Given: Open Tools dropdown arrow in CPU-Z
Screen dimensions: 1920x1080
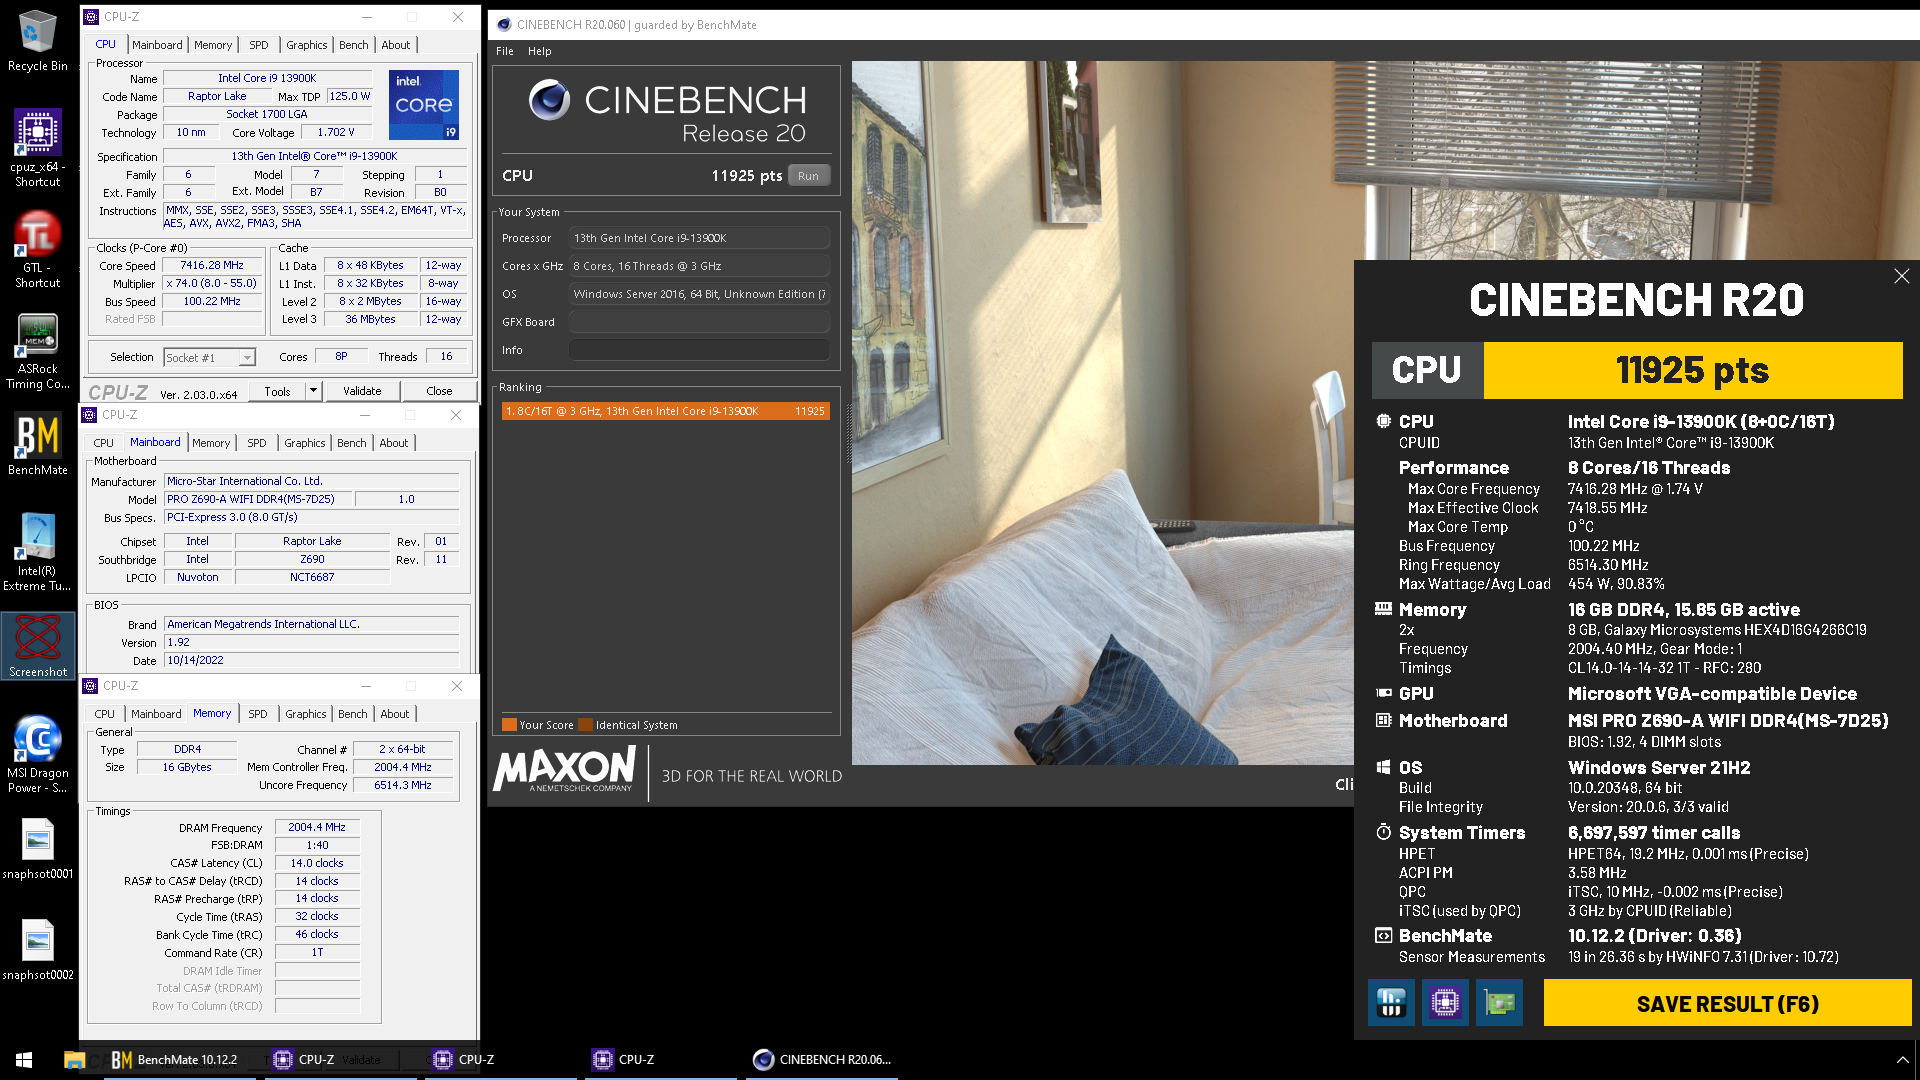Looking at the screenshot, I should 313,390.
